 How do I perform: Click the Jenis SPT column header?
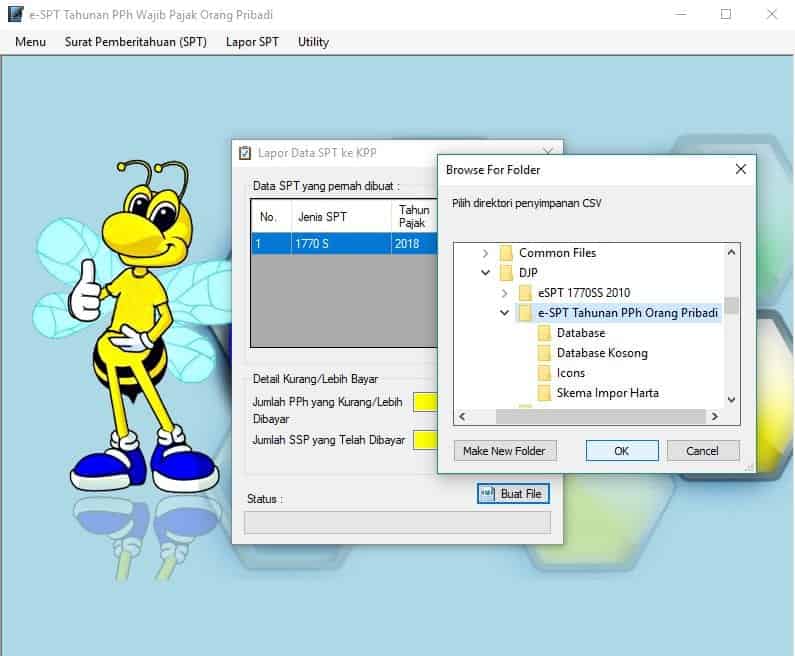(x=341, y=216)
